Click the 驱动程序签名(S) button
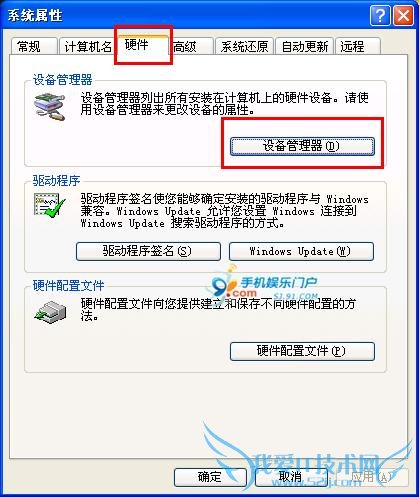This screenshot has height=497, width=419. (x=148, y=251)
